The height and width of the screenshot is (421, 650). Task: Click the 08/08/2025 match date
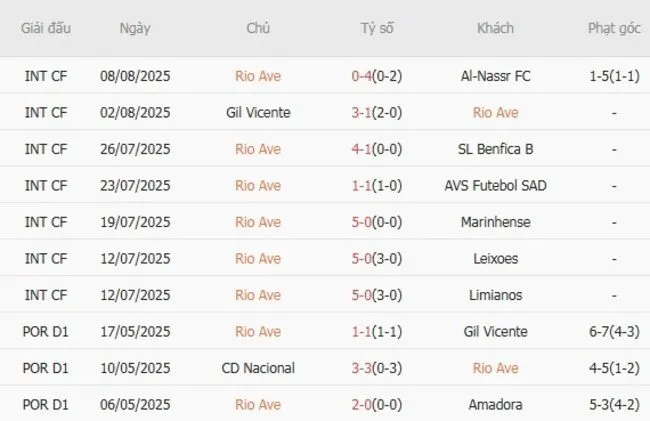tap(136, 76)
